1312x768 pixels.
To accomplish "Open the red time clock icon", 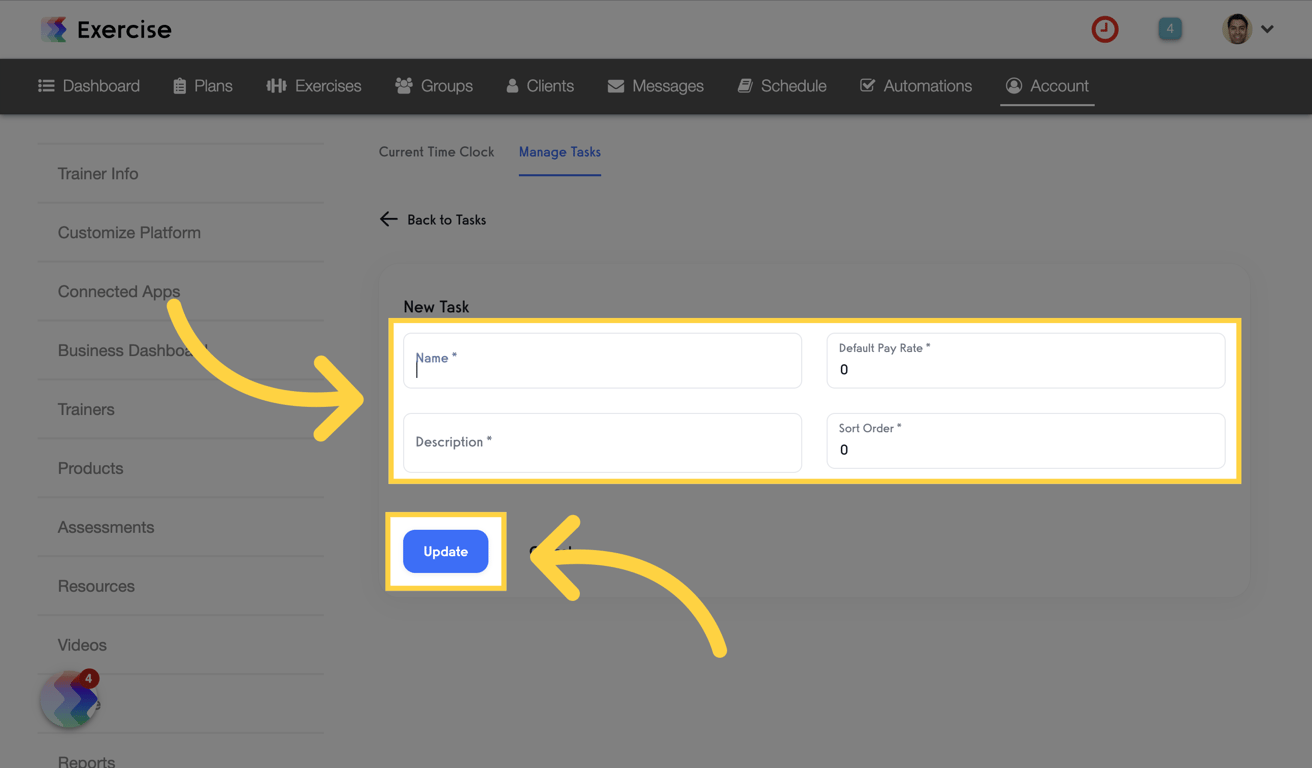I will [x=1105, y=29].
